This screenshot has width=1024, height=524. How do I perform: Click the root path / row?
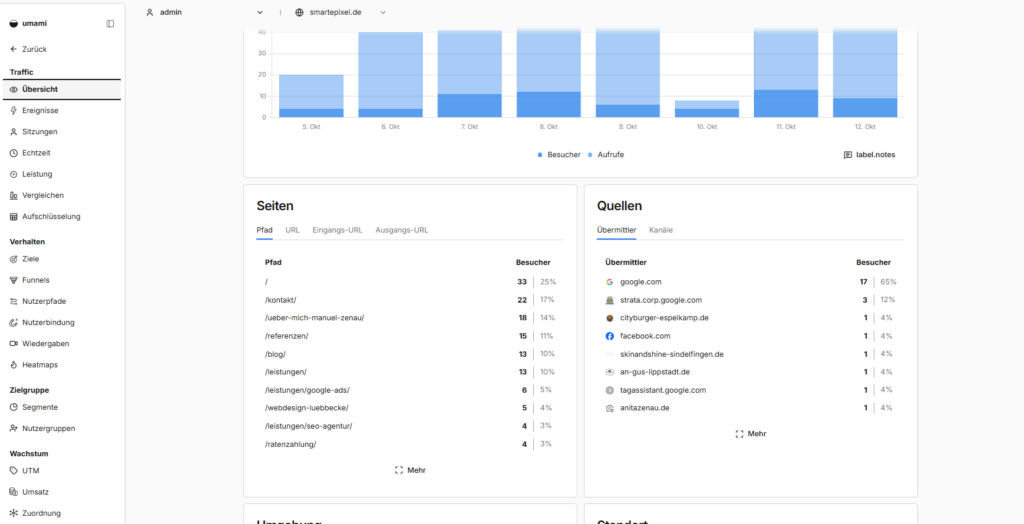[410, 282]
